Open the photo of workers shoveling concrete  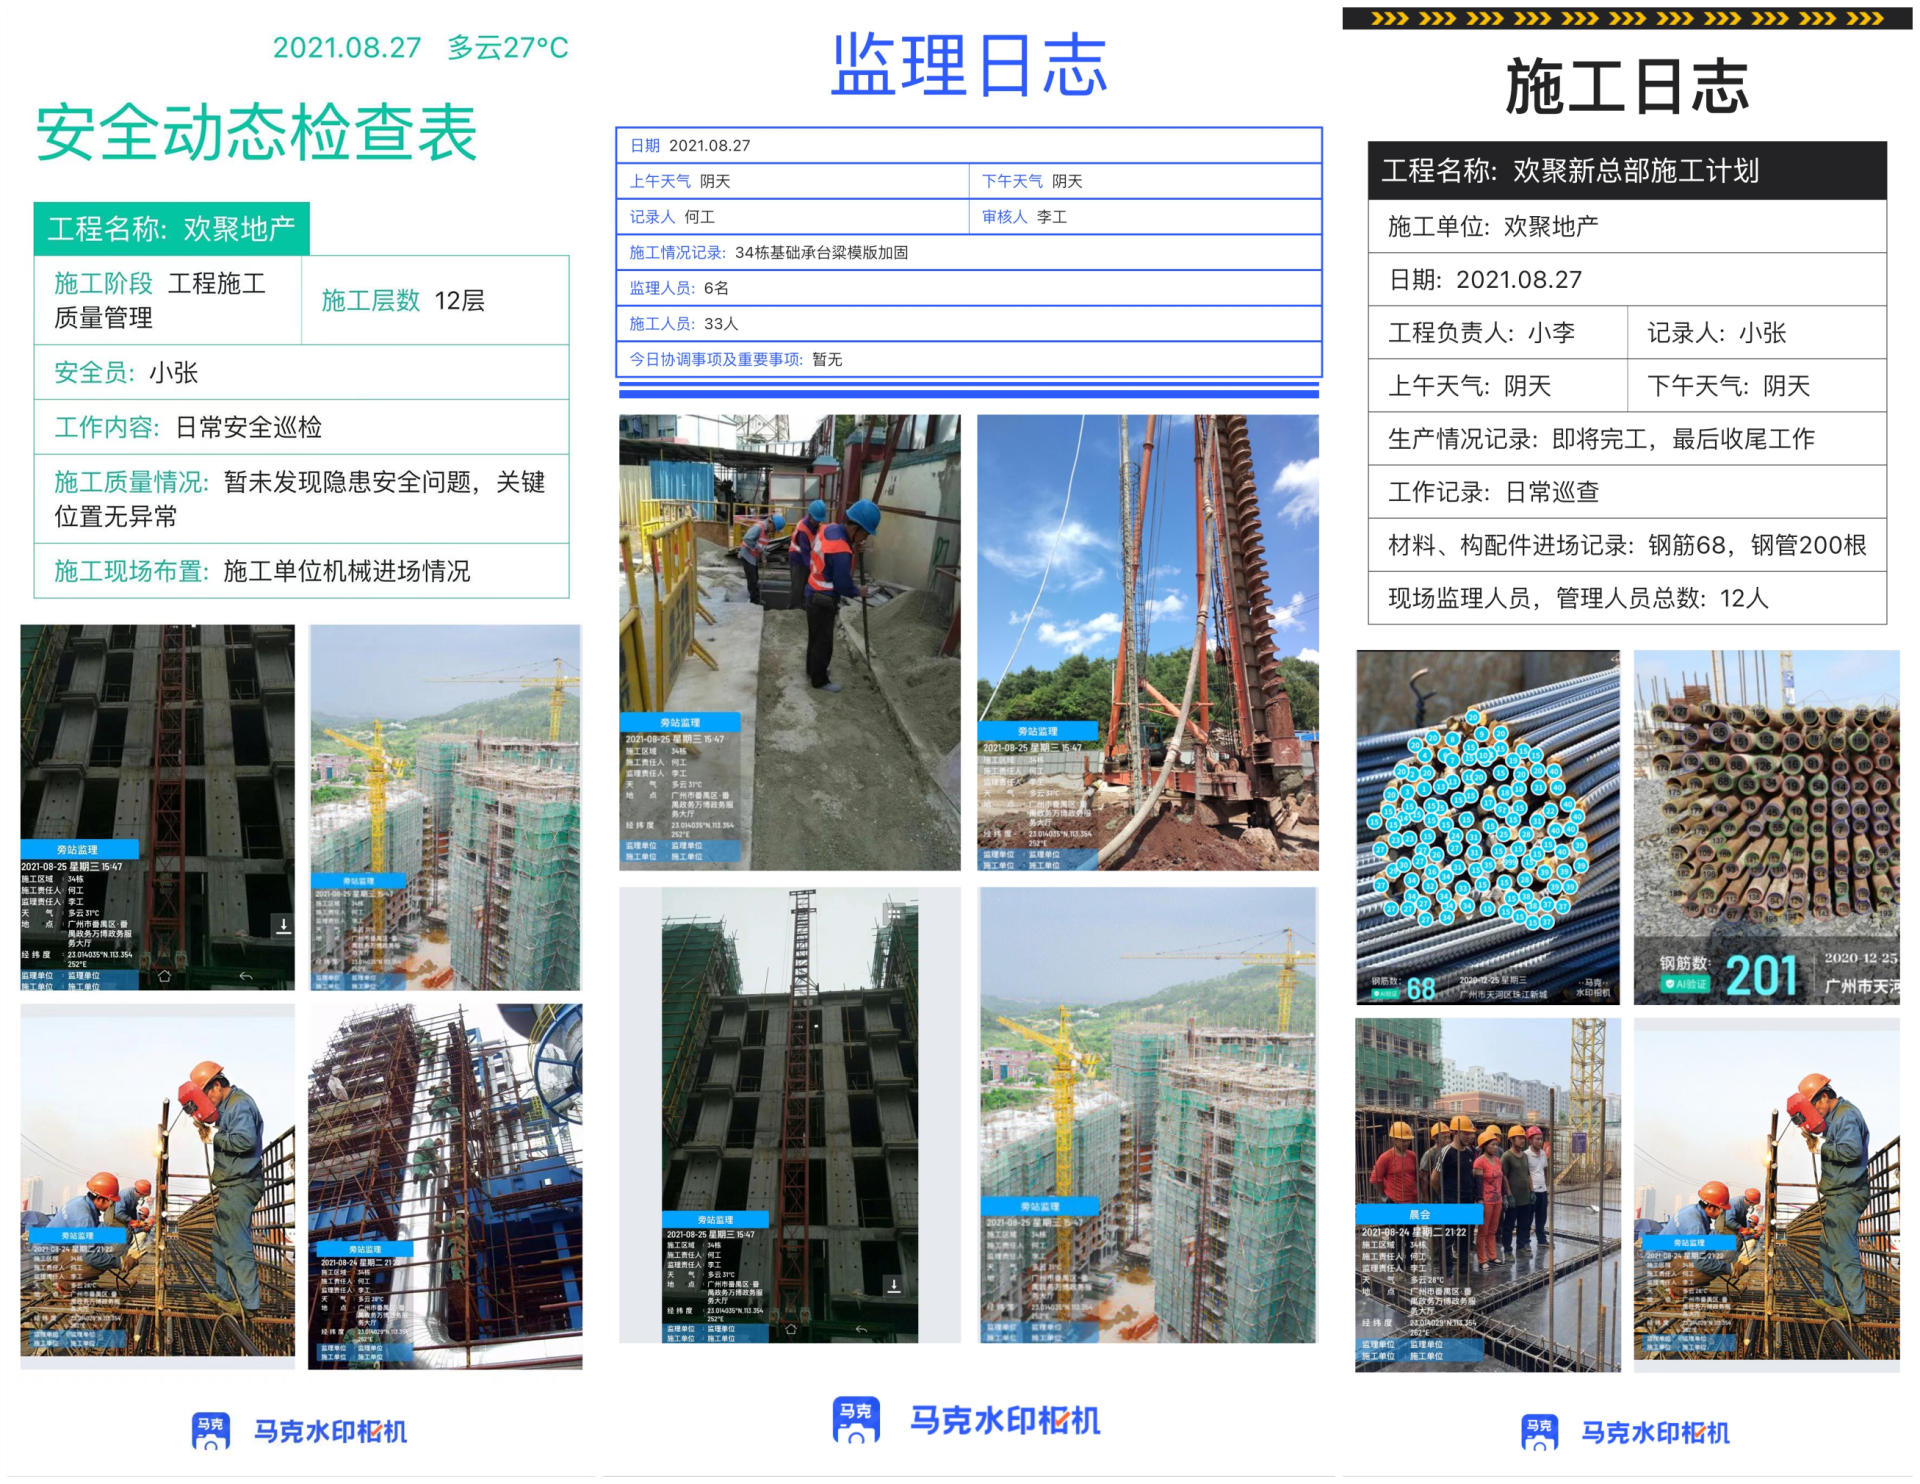click(789, 642)
